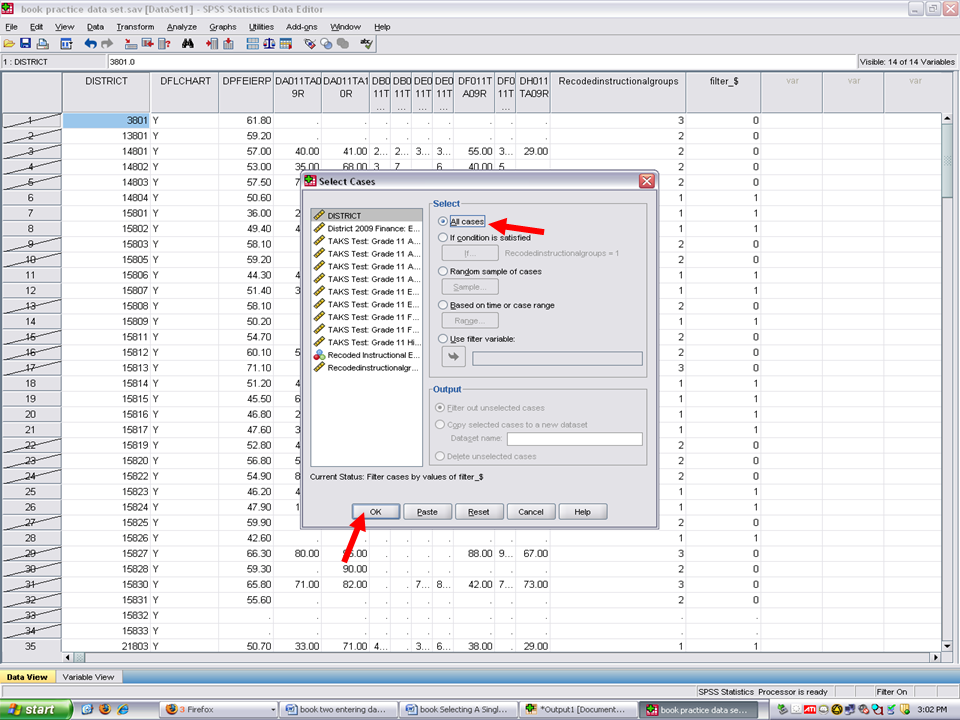Screen dimensions: 960x720
Task: Click the Save file toolbar icon
Action: click(25, 44)
